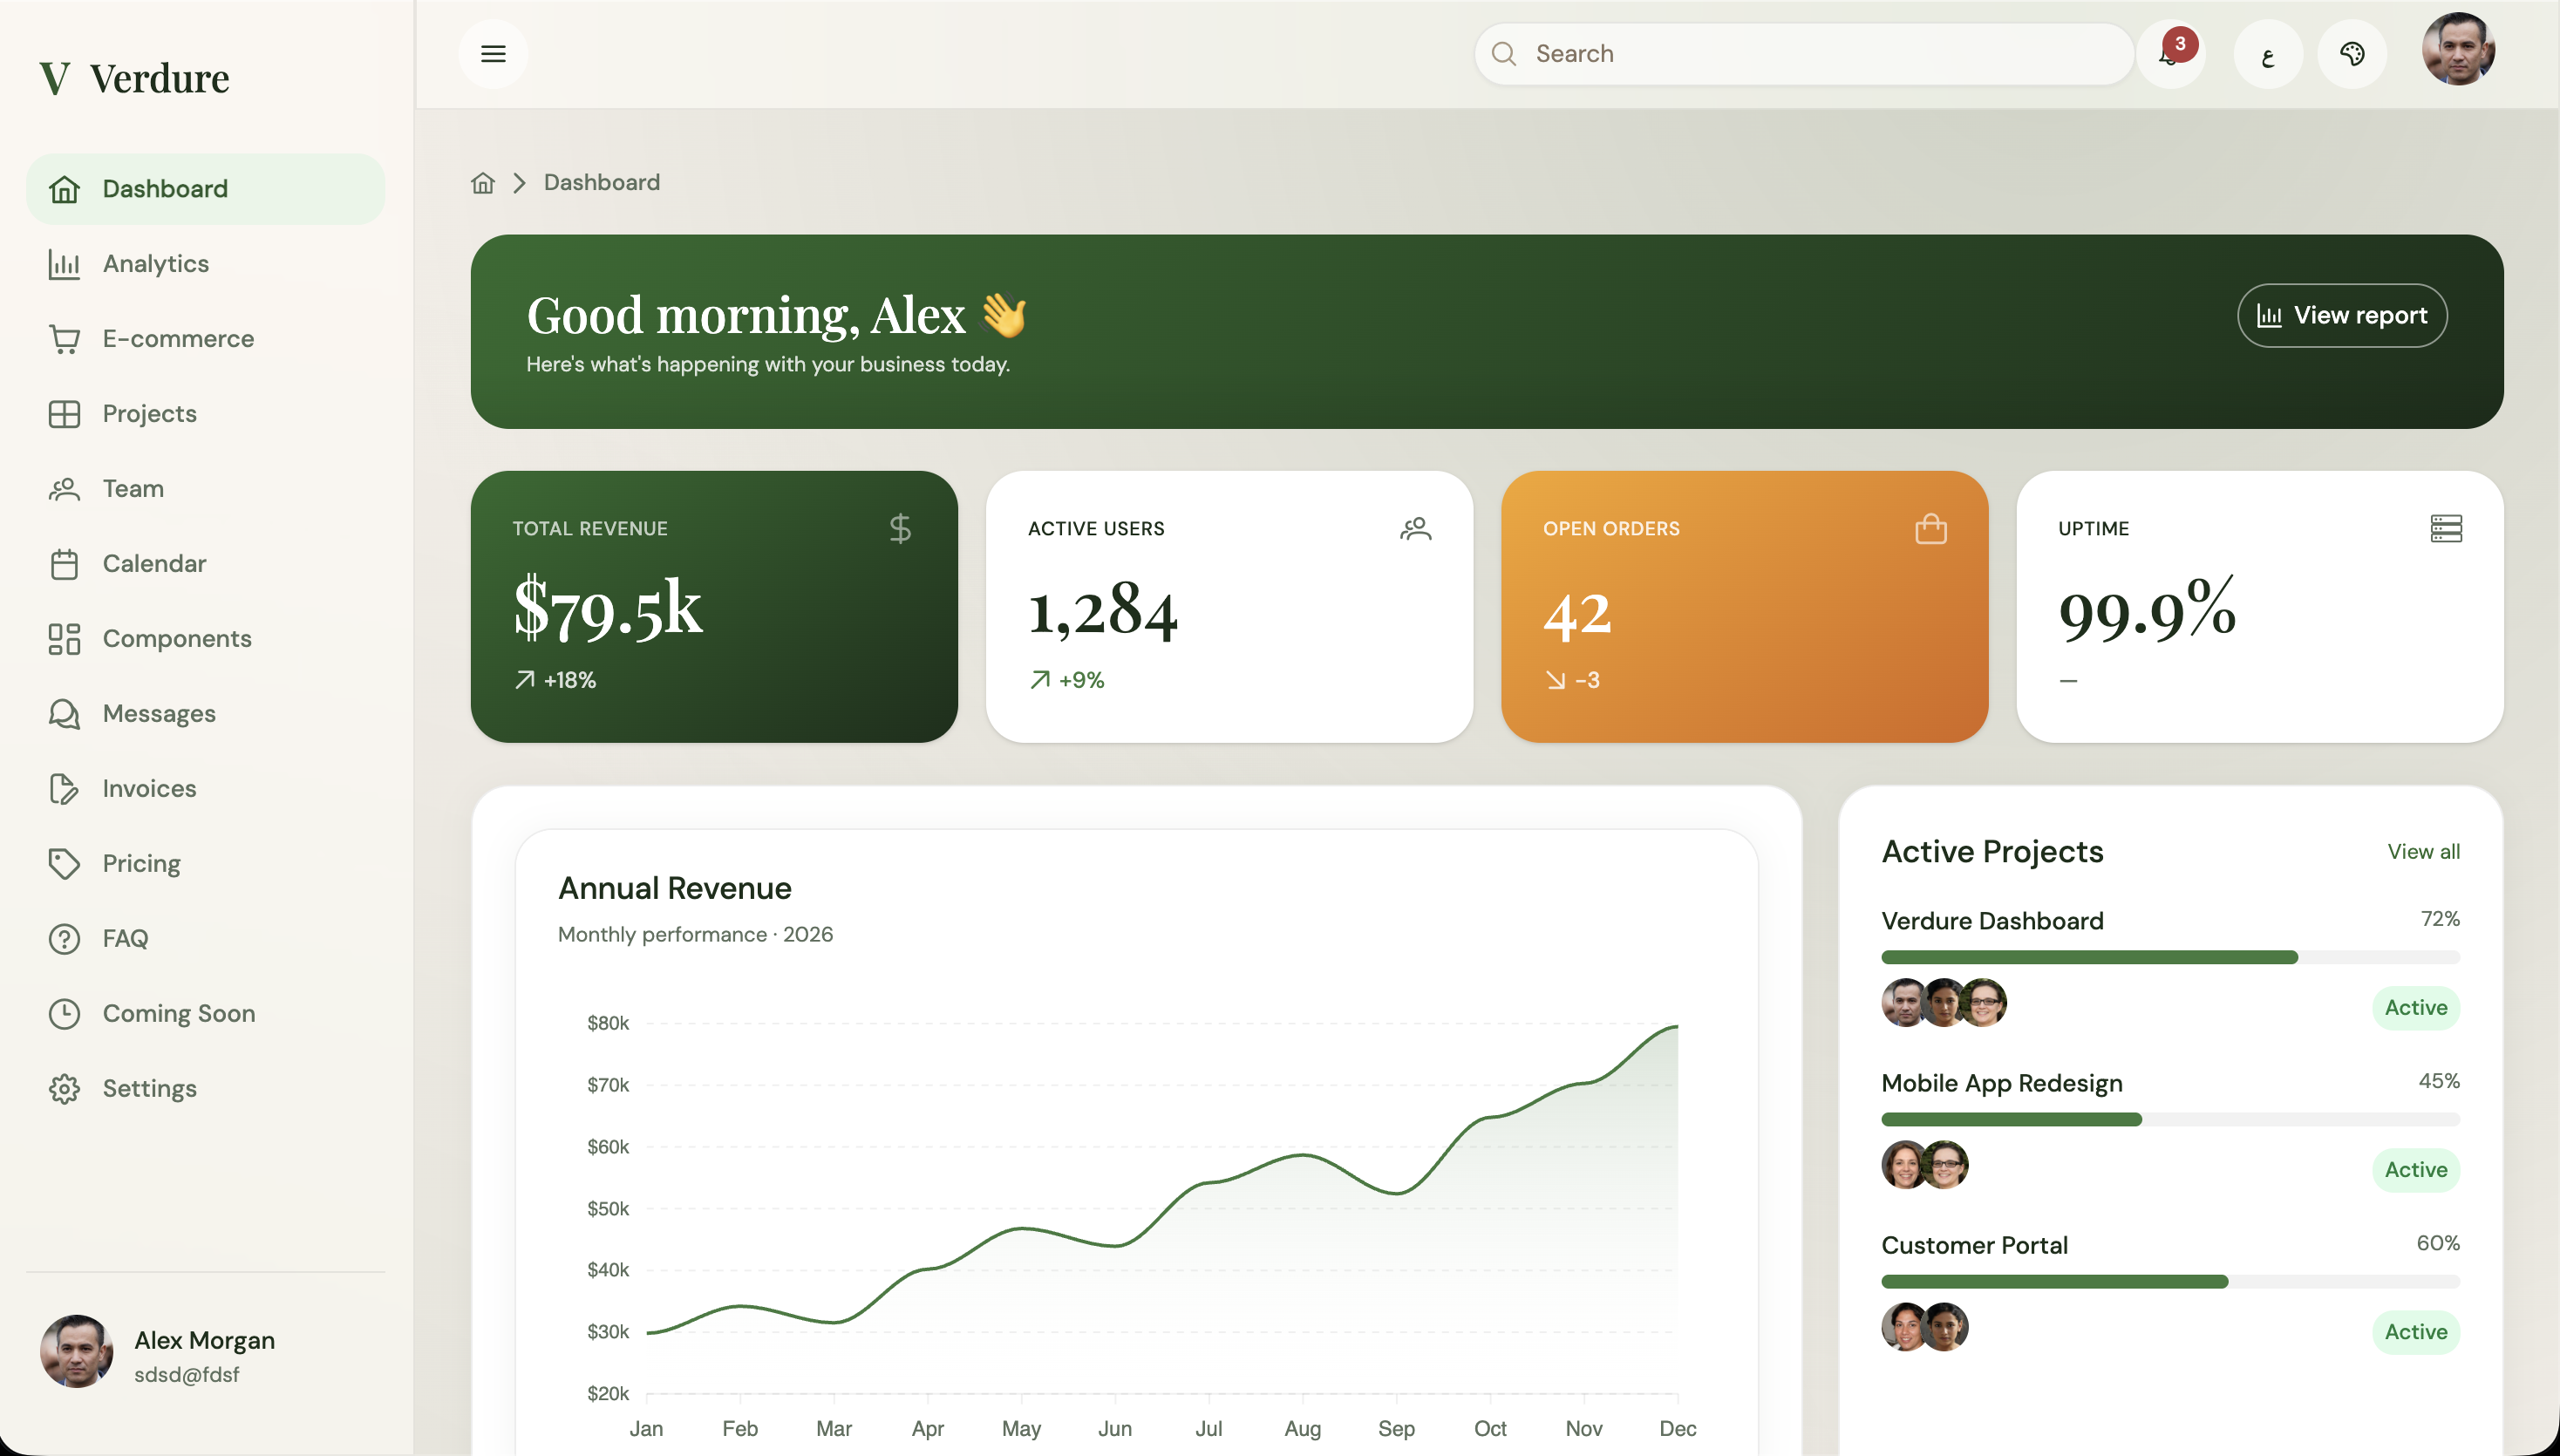Click the Verdure Dashboard team avatars
Viewport: 2560px width, 1456px height.
click(1943, 1003)
